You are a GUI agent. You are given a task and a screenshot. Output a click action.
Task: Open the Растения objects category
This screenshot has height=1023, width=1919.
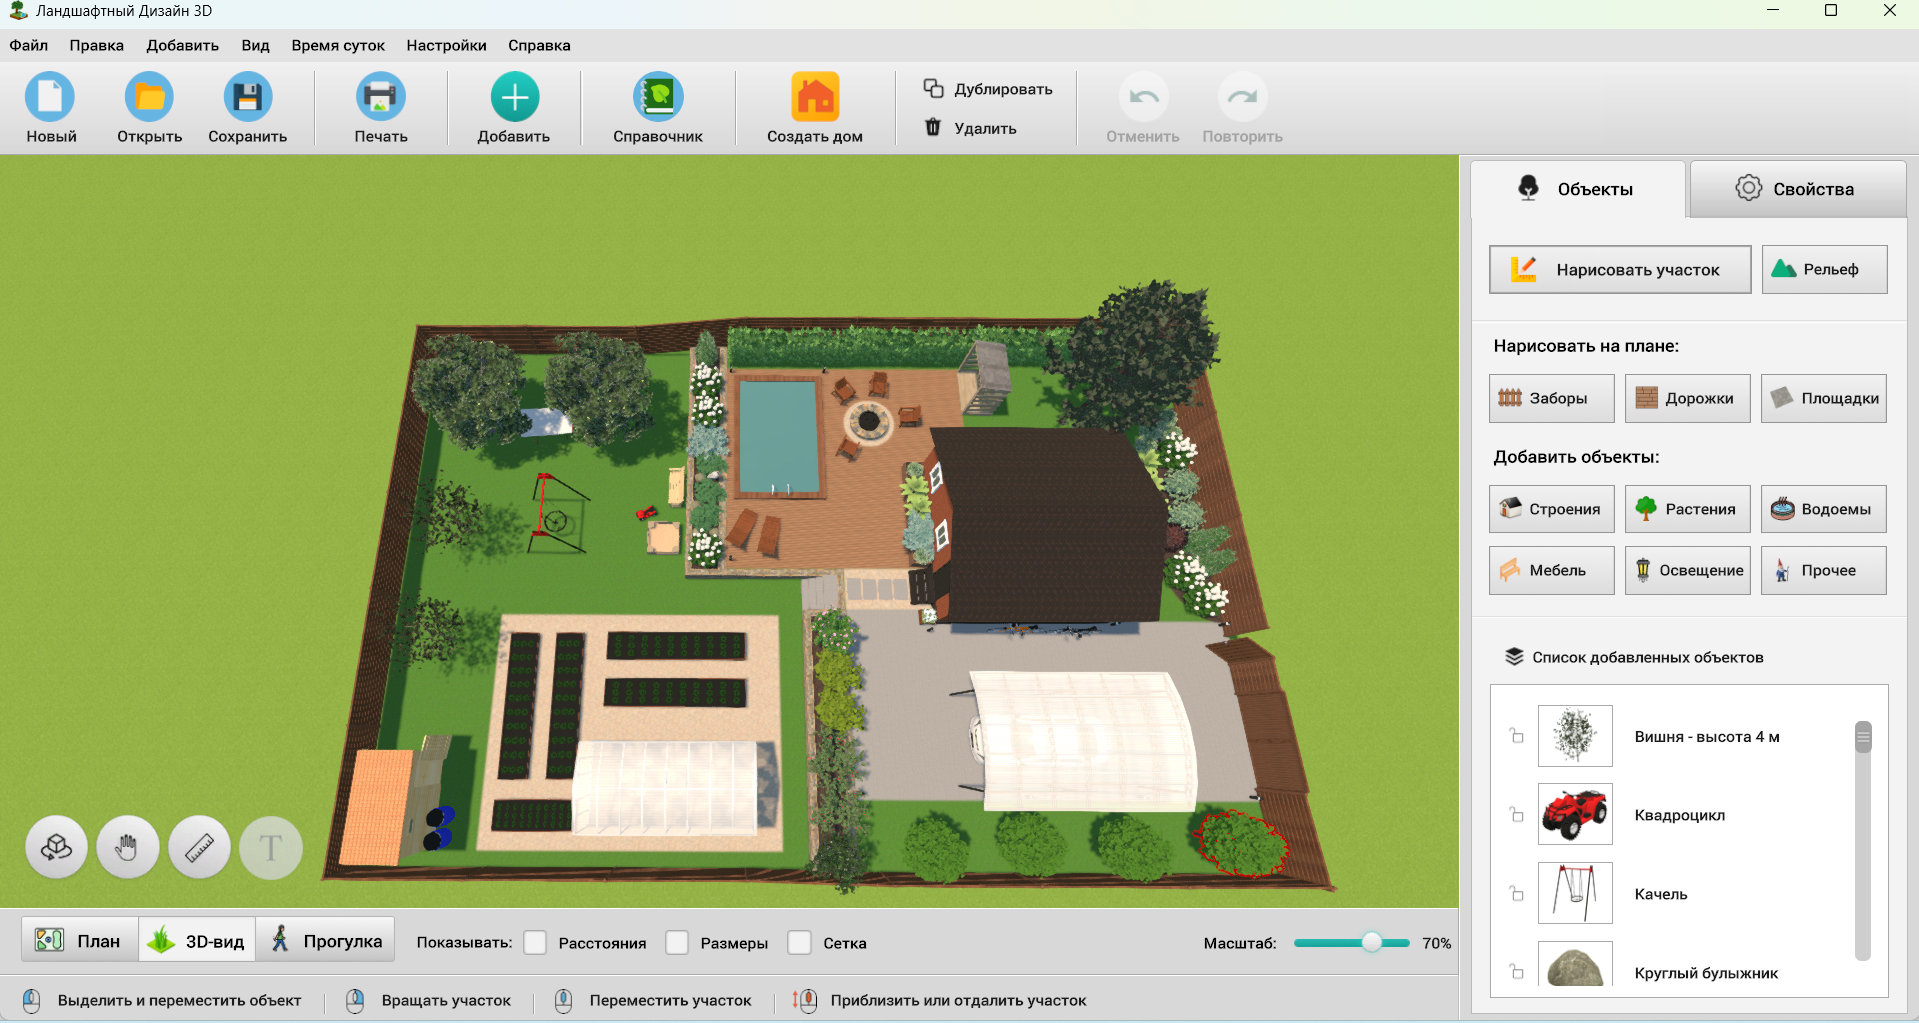[x=1687, y=509]
